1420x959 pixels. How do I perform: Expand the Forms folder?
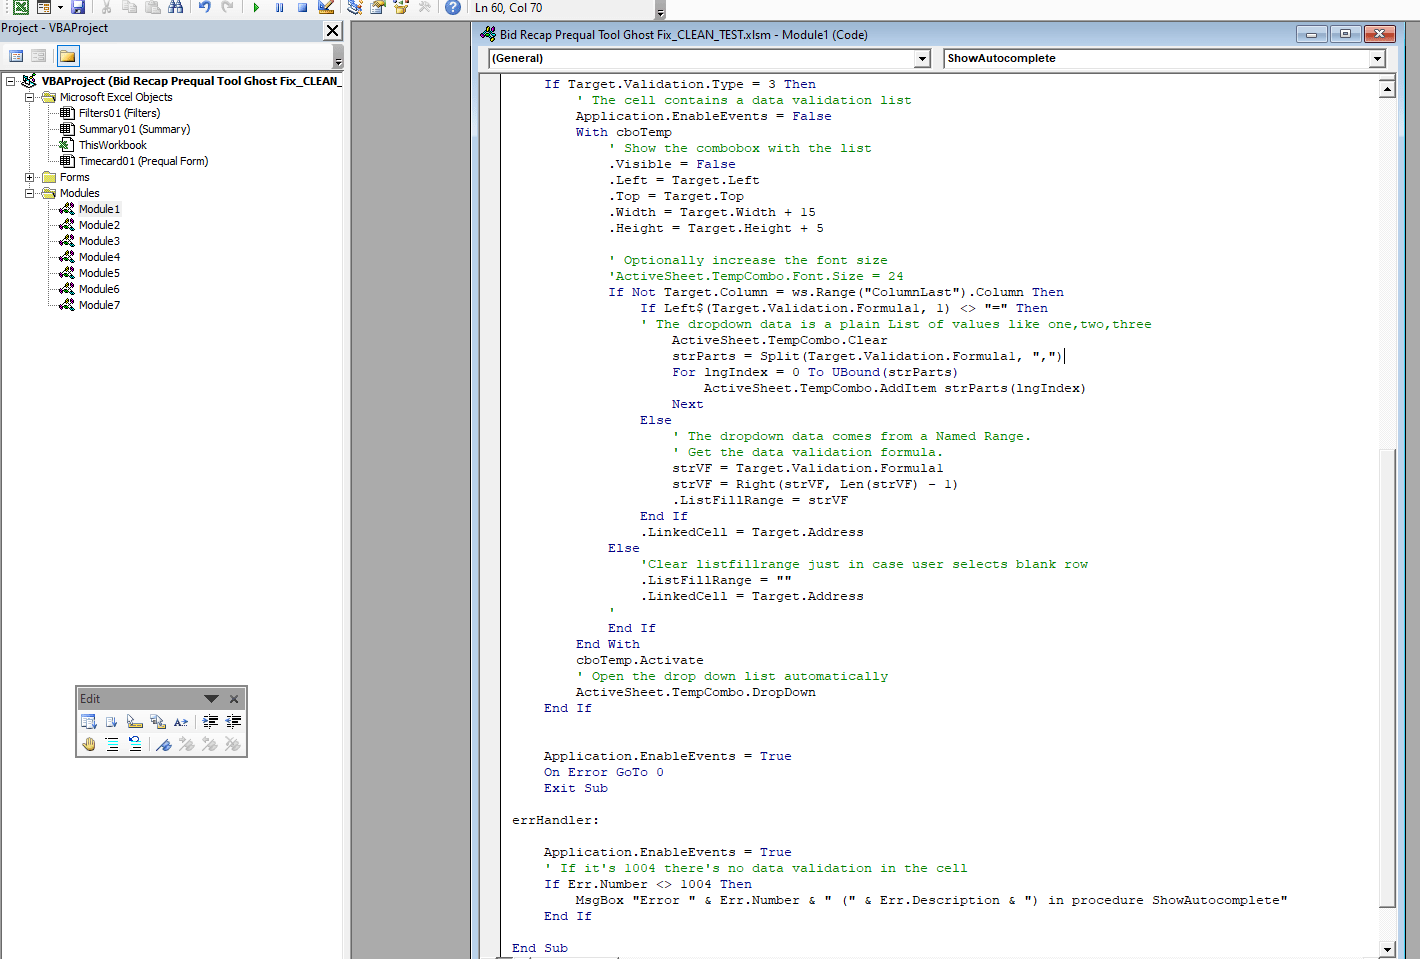click(x=30, y=177)
